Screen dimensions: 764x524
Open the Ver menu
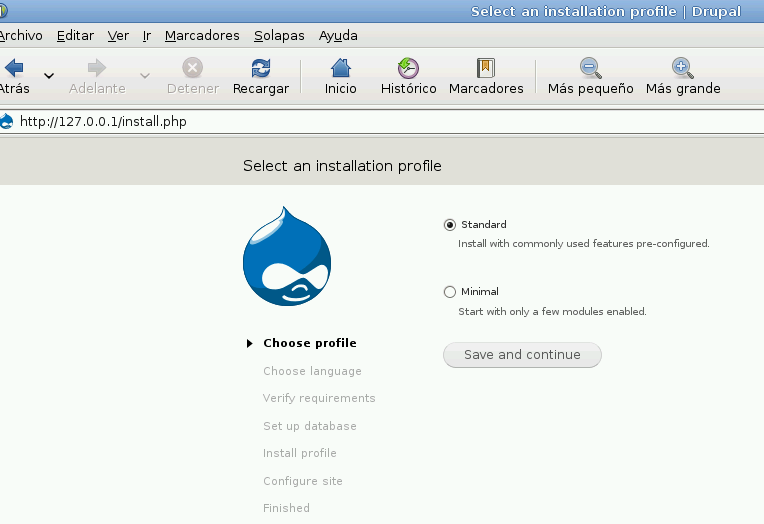coord(118,36)
